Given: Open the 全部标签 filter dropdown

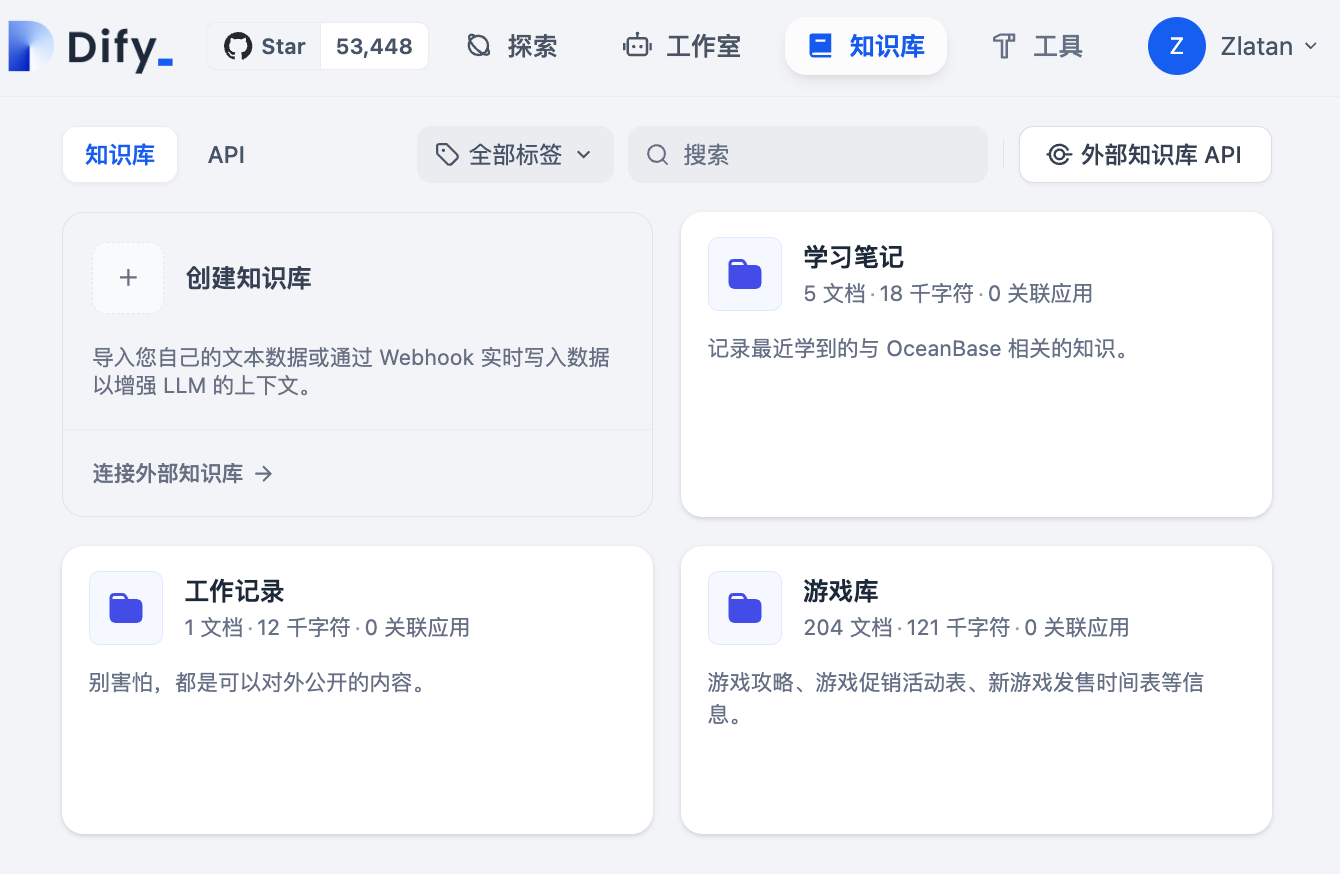Looking at the screenshot, I should click(x=515, y=155).
